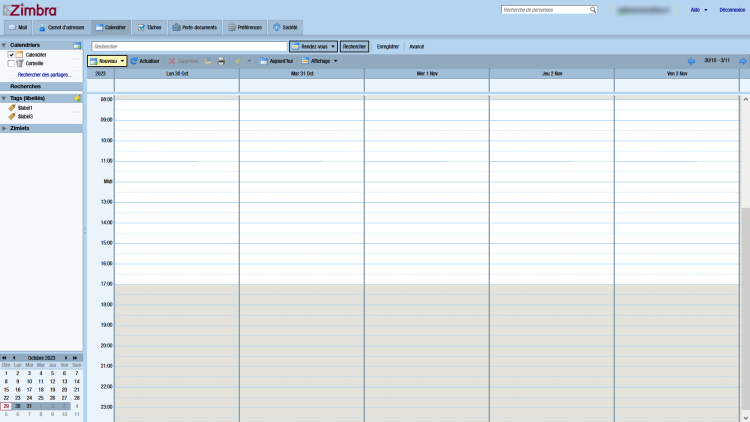Check the Corbeille calendar checkbox
This screenshot has width=750, height=422.
11,63
